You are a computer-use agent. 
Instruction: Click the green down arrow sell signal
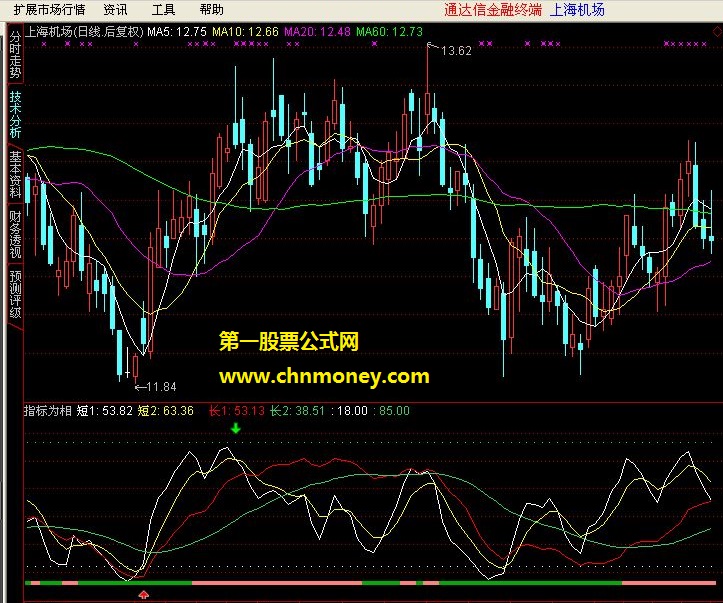pos(236,429)
